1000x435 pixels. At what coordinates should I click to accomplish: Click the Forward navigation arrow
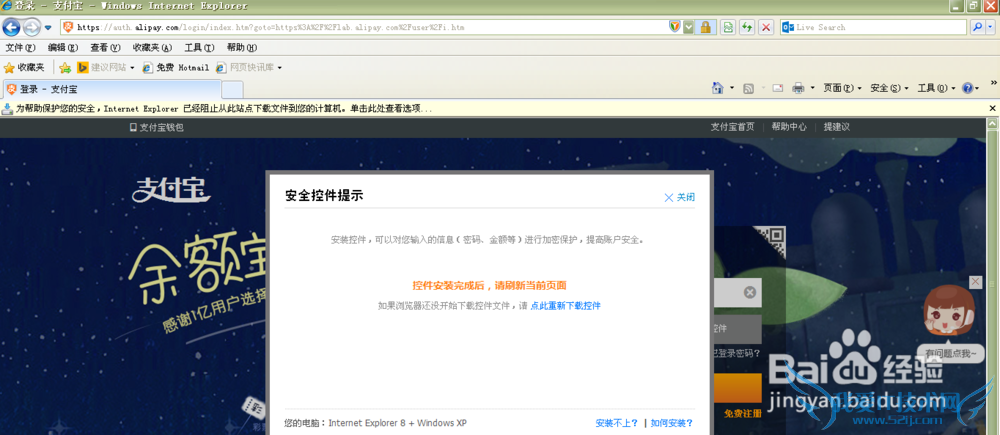[x=31, y=27]
